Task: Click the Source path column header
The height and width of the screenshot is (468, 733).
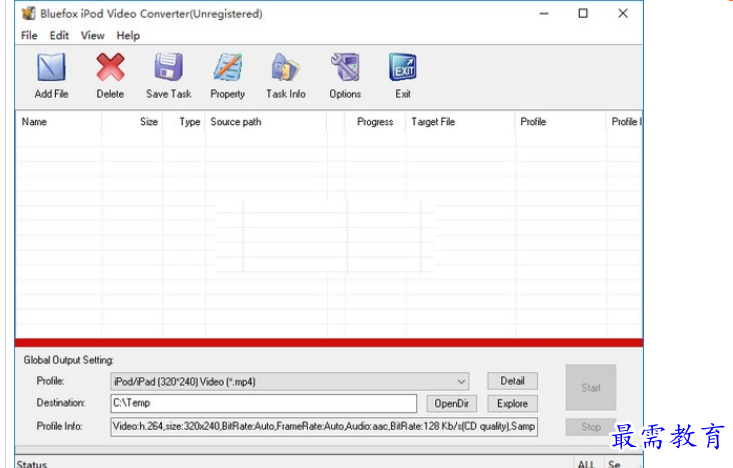Action: pyautogui.click(x=266, y=122)
